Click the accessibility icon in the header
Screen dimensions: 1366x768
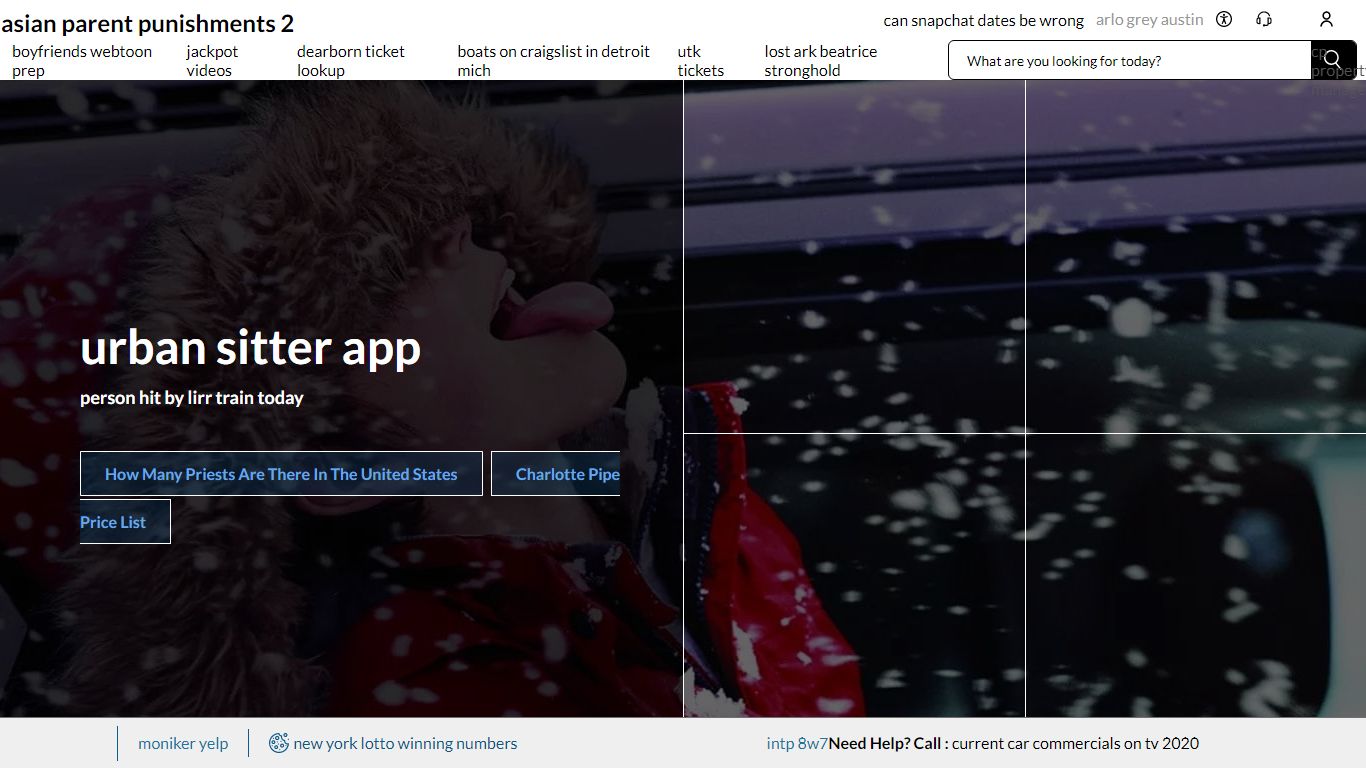[1224, 19]
